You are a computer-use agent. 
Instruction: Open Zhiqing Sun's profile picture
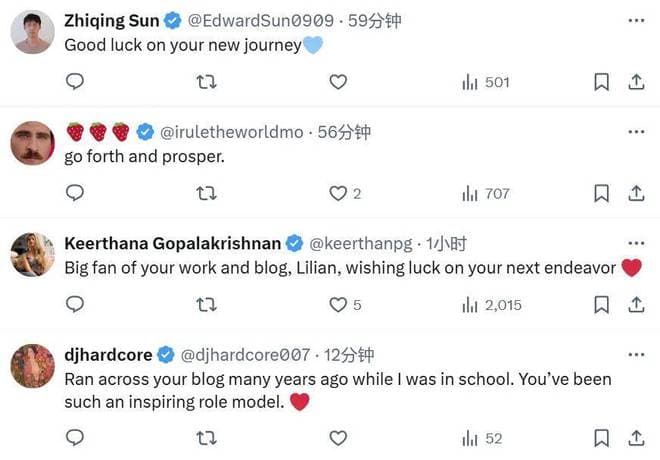click(32, 32)
